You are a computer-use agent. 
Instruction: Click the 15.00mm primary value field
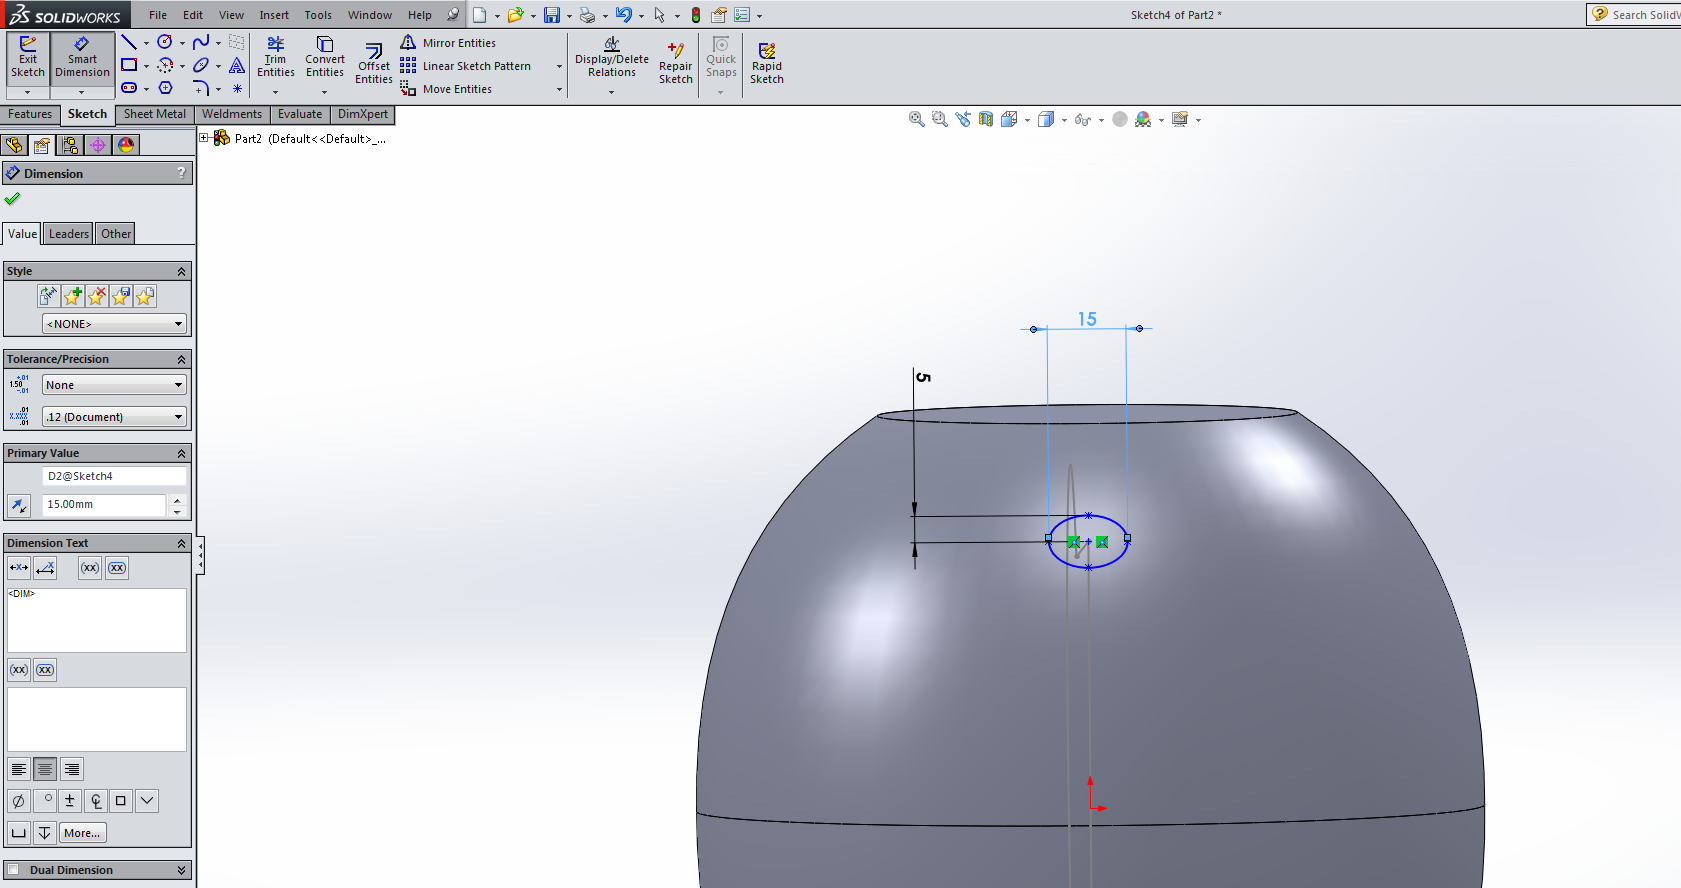pyautogui.click(x=104, y=505)
